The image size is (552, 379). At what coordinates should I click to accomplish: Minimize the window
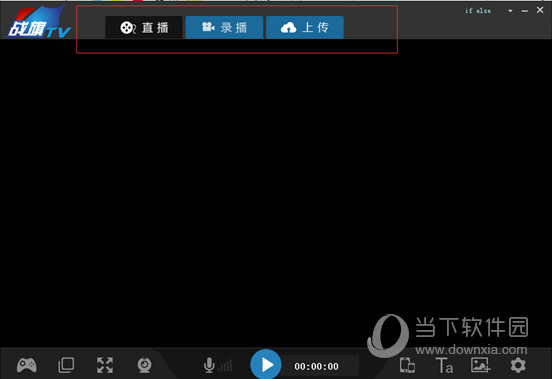pyautogui.click(x=525, y=11)
